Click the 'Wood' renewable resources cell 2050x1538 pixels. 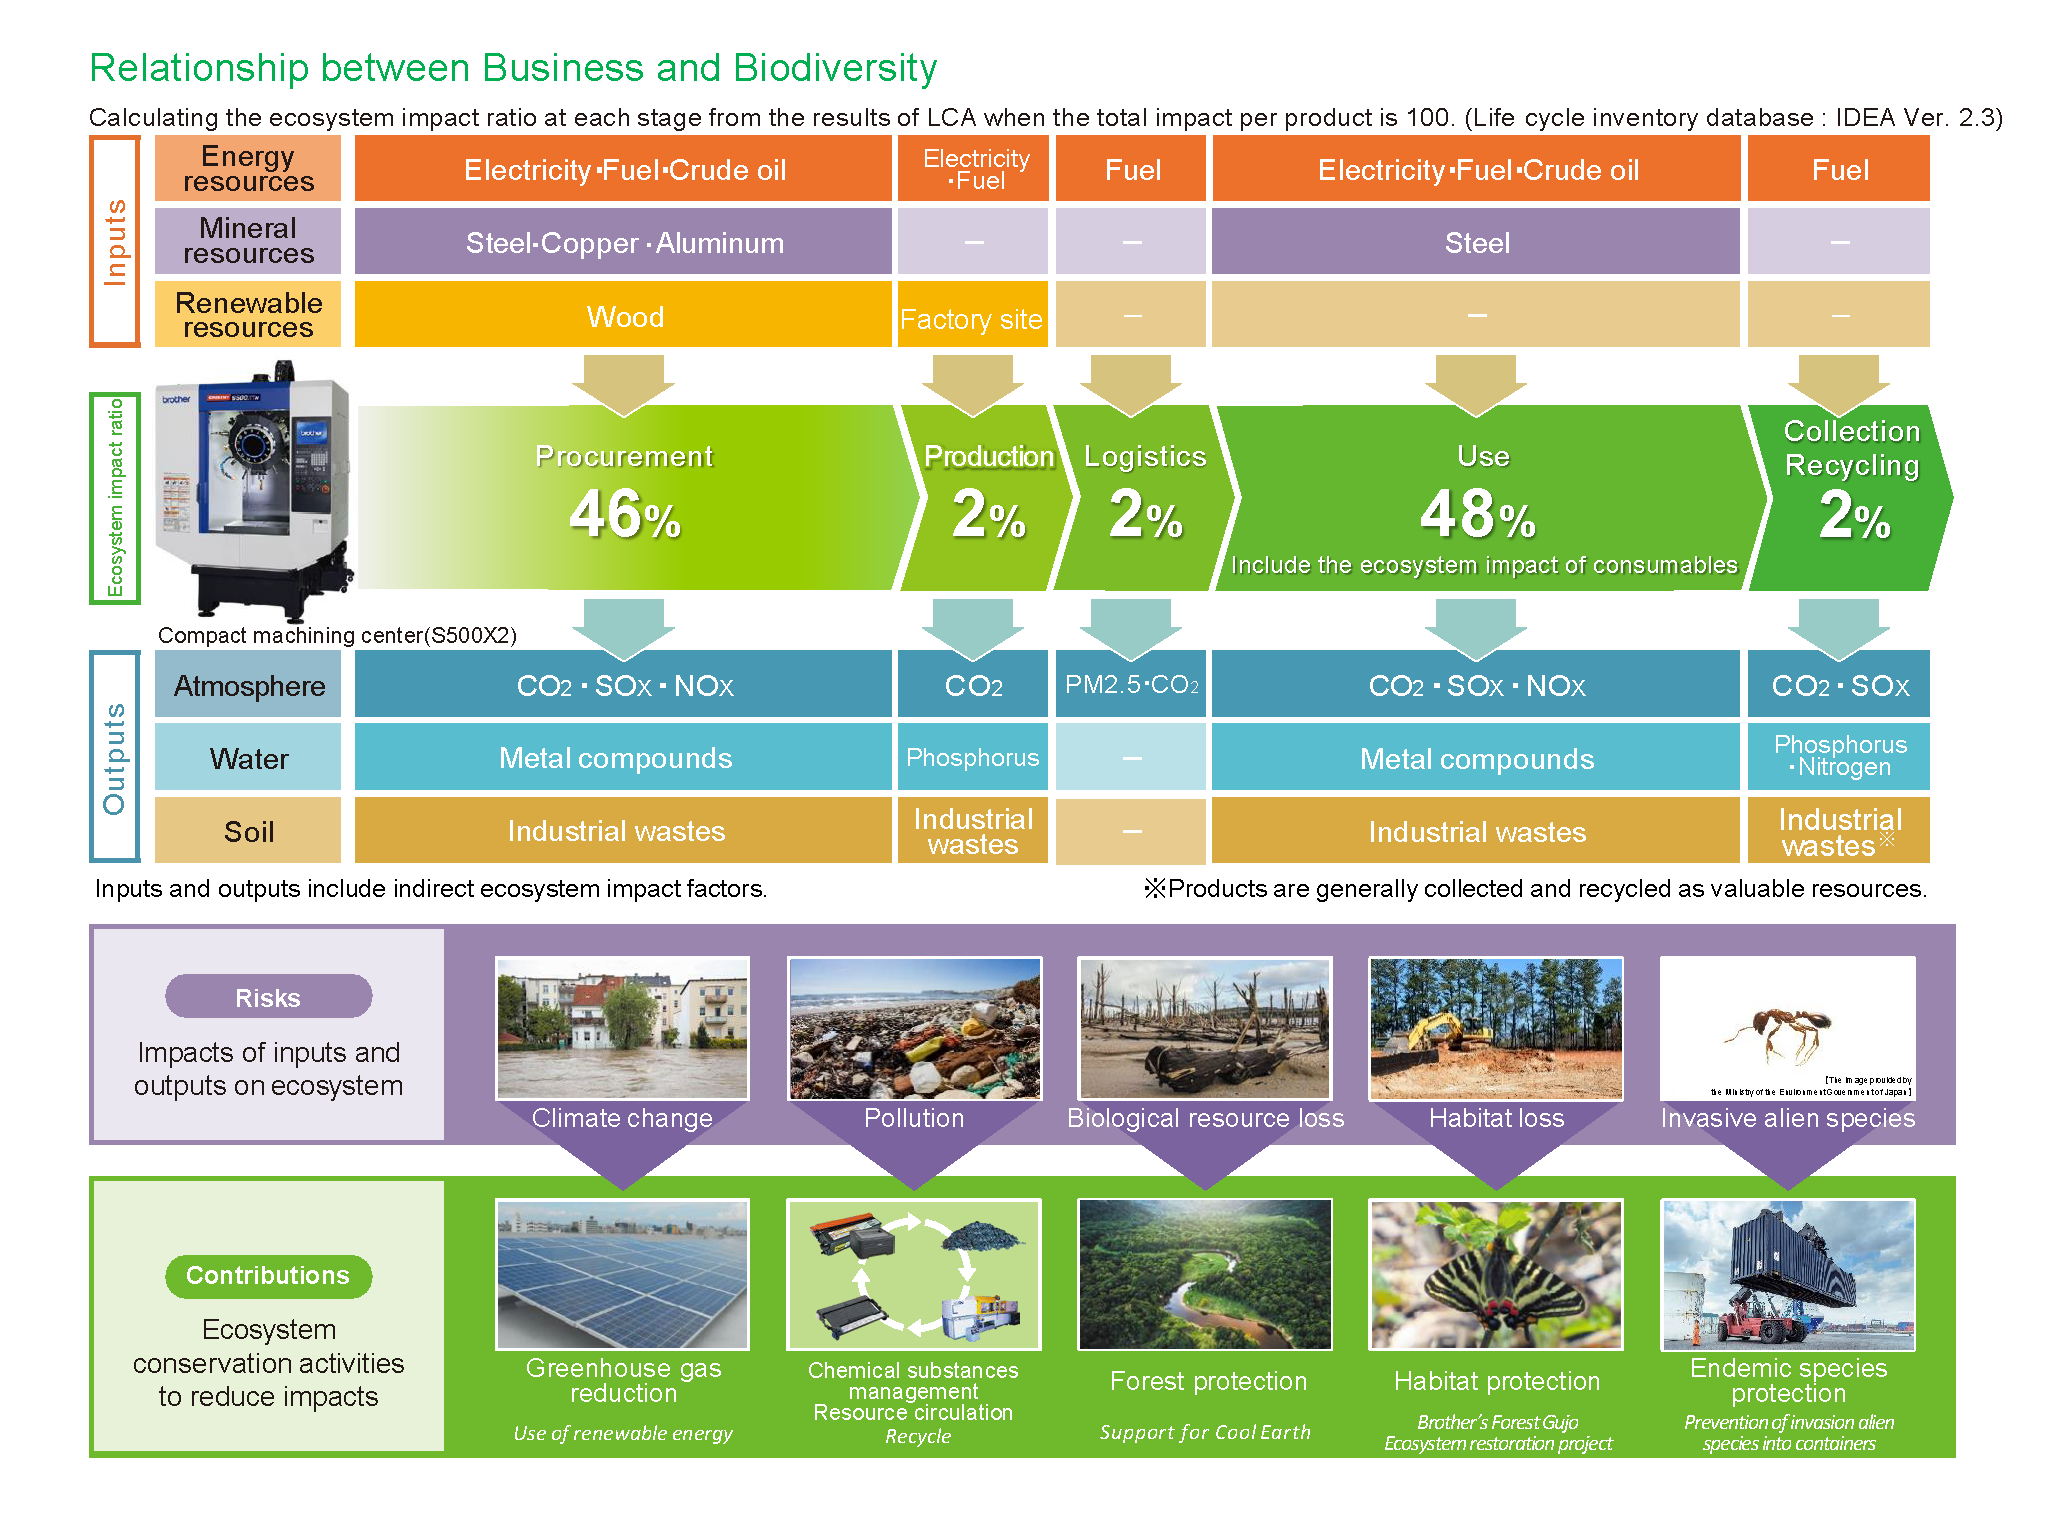point(623,314)
